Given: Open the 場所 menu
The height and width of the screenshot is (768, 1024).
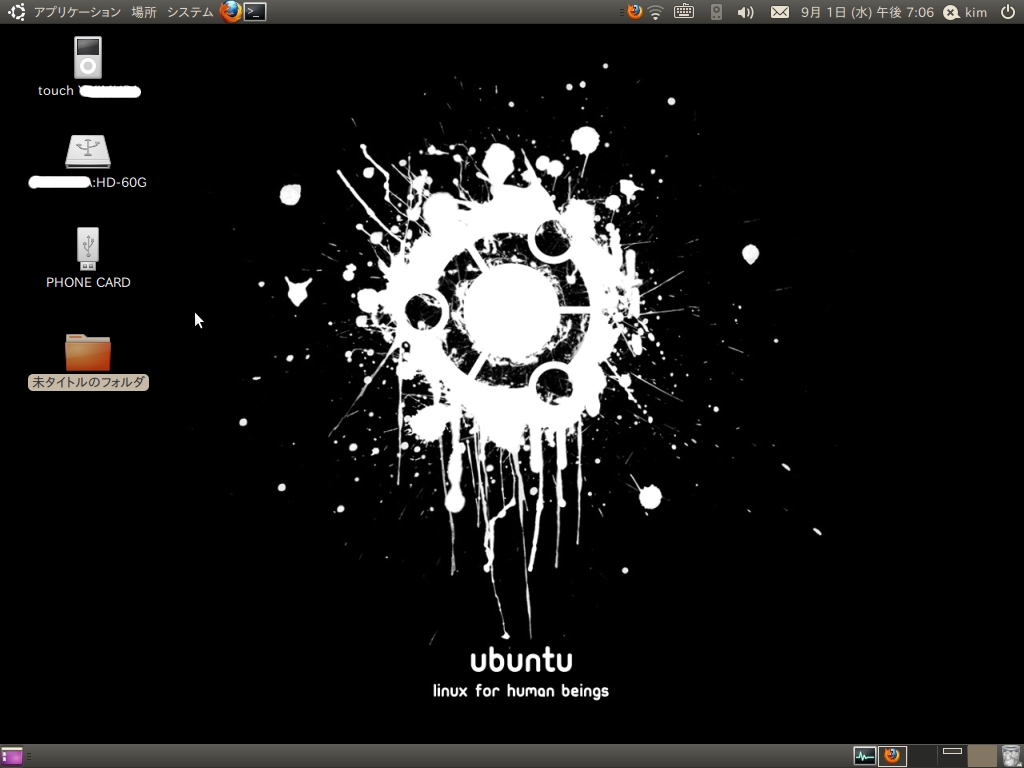Looking at the screenshot, I should click(144, 12).
